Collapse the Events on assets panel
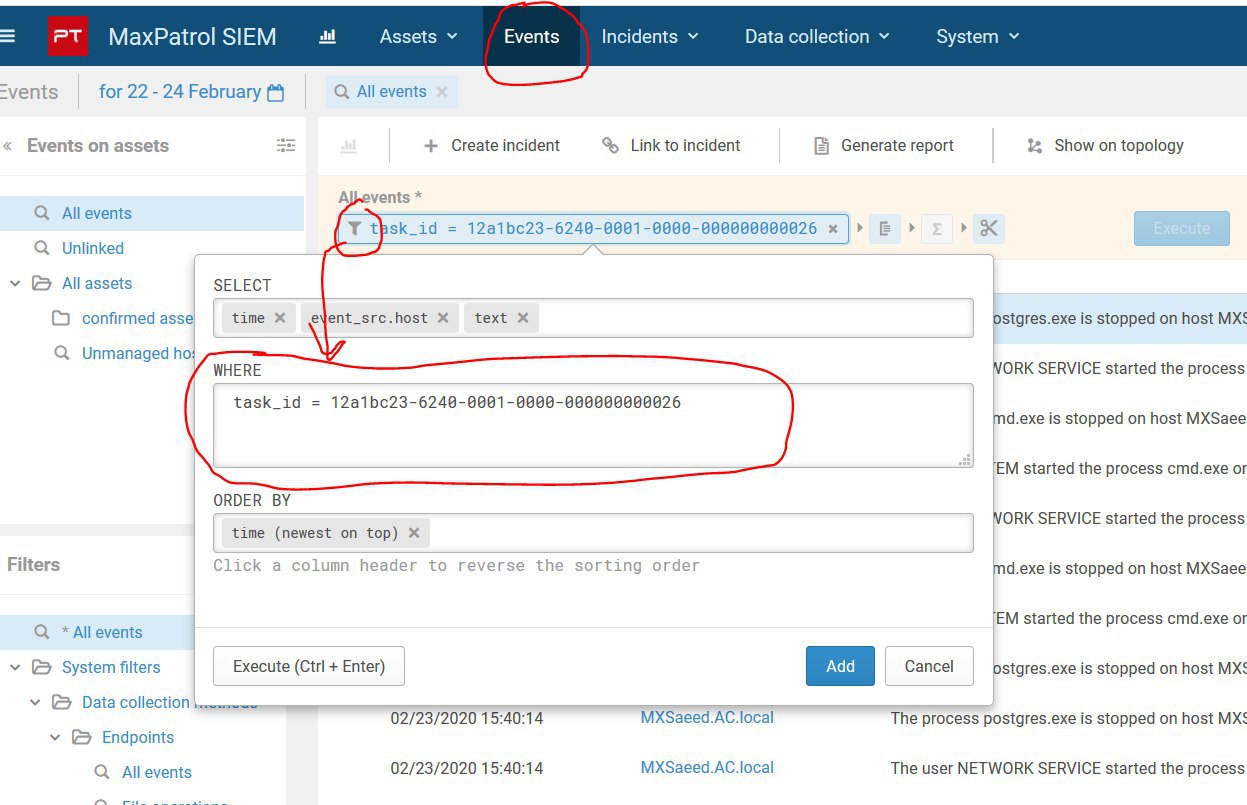Image resolution: width=1247 pixels, height=805 pixels. pyautogui.click(x=8, y=146)
